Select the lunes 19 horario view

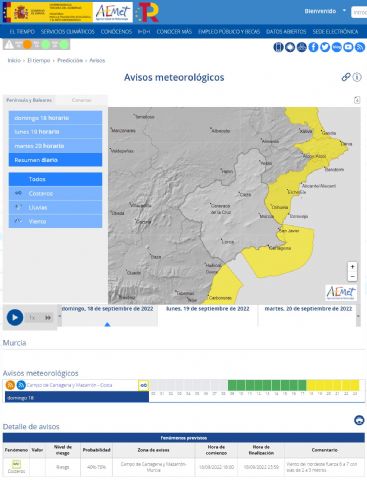click(55, 132)
